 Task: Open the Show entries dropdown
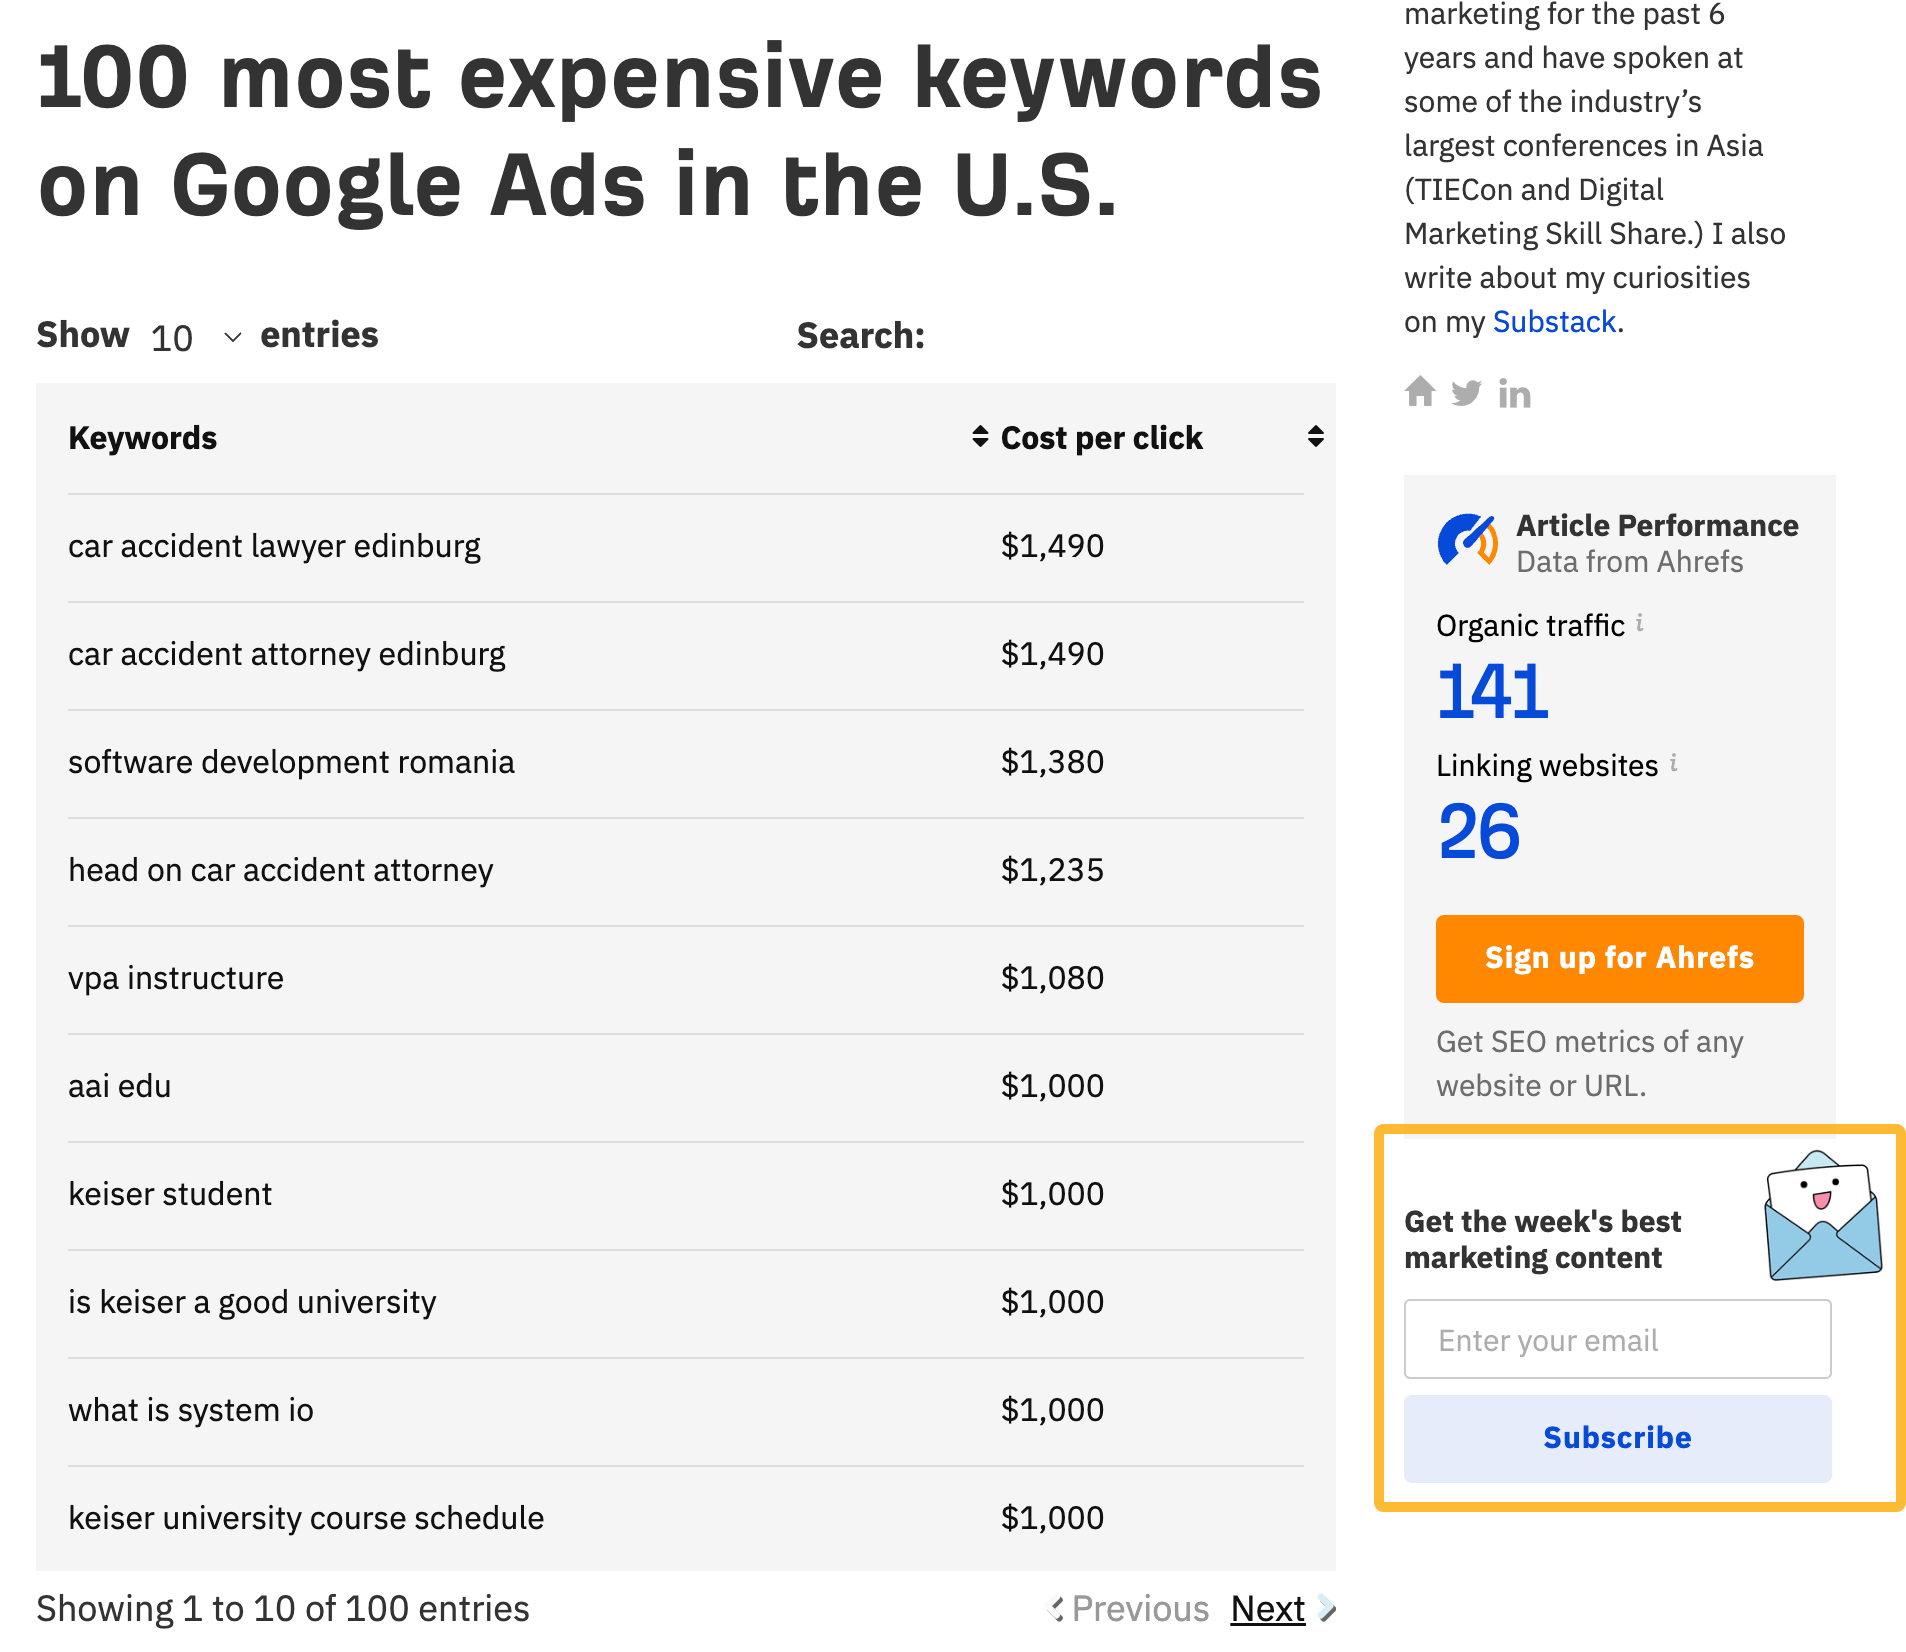(196, 338)
